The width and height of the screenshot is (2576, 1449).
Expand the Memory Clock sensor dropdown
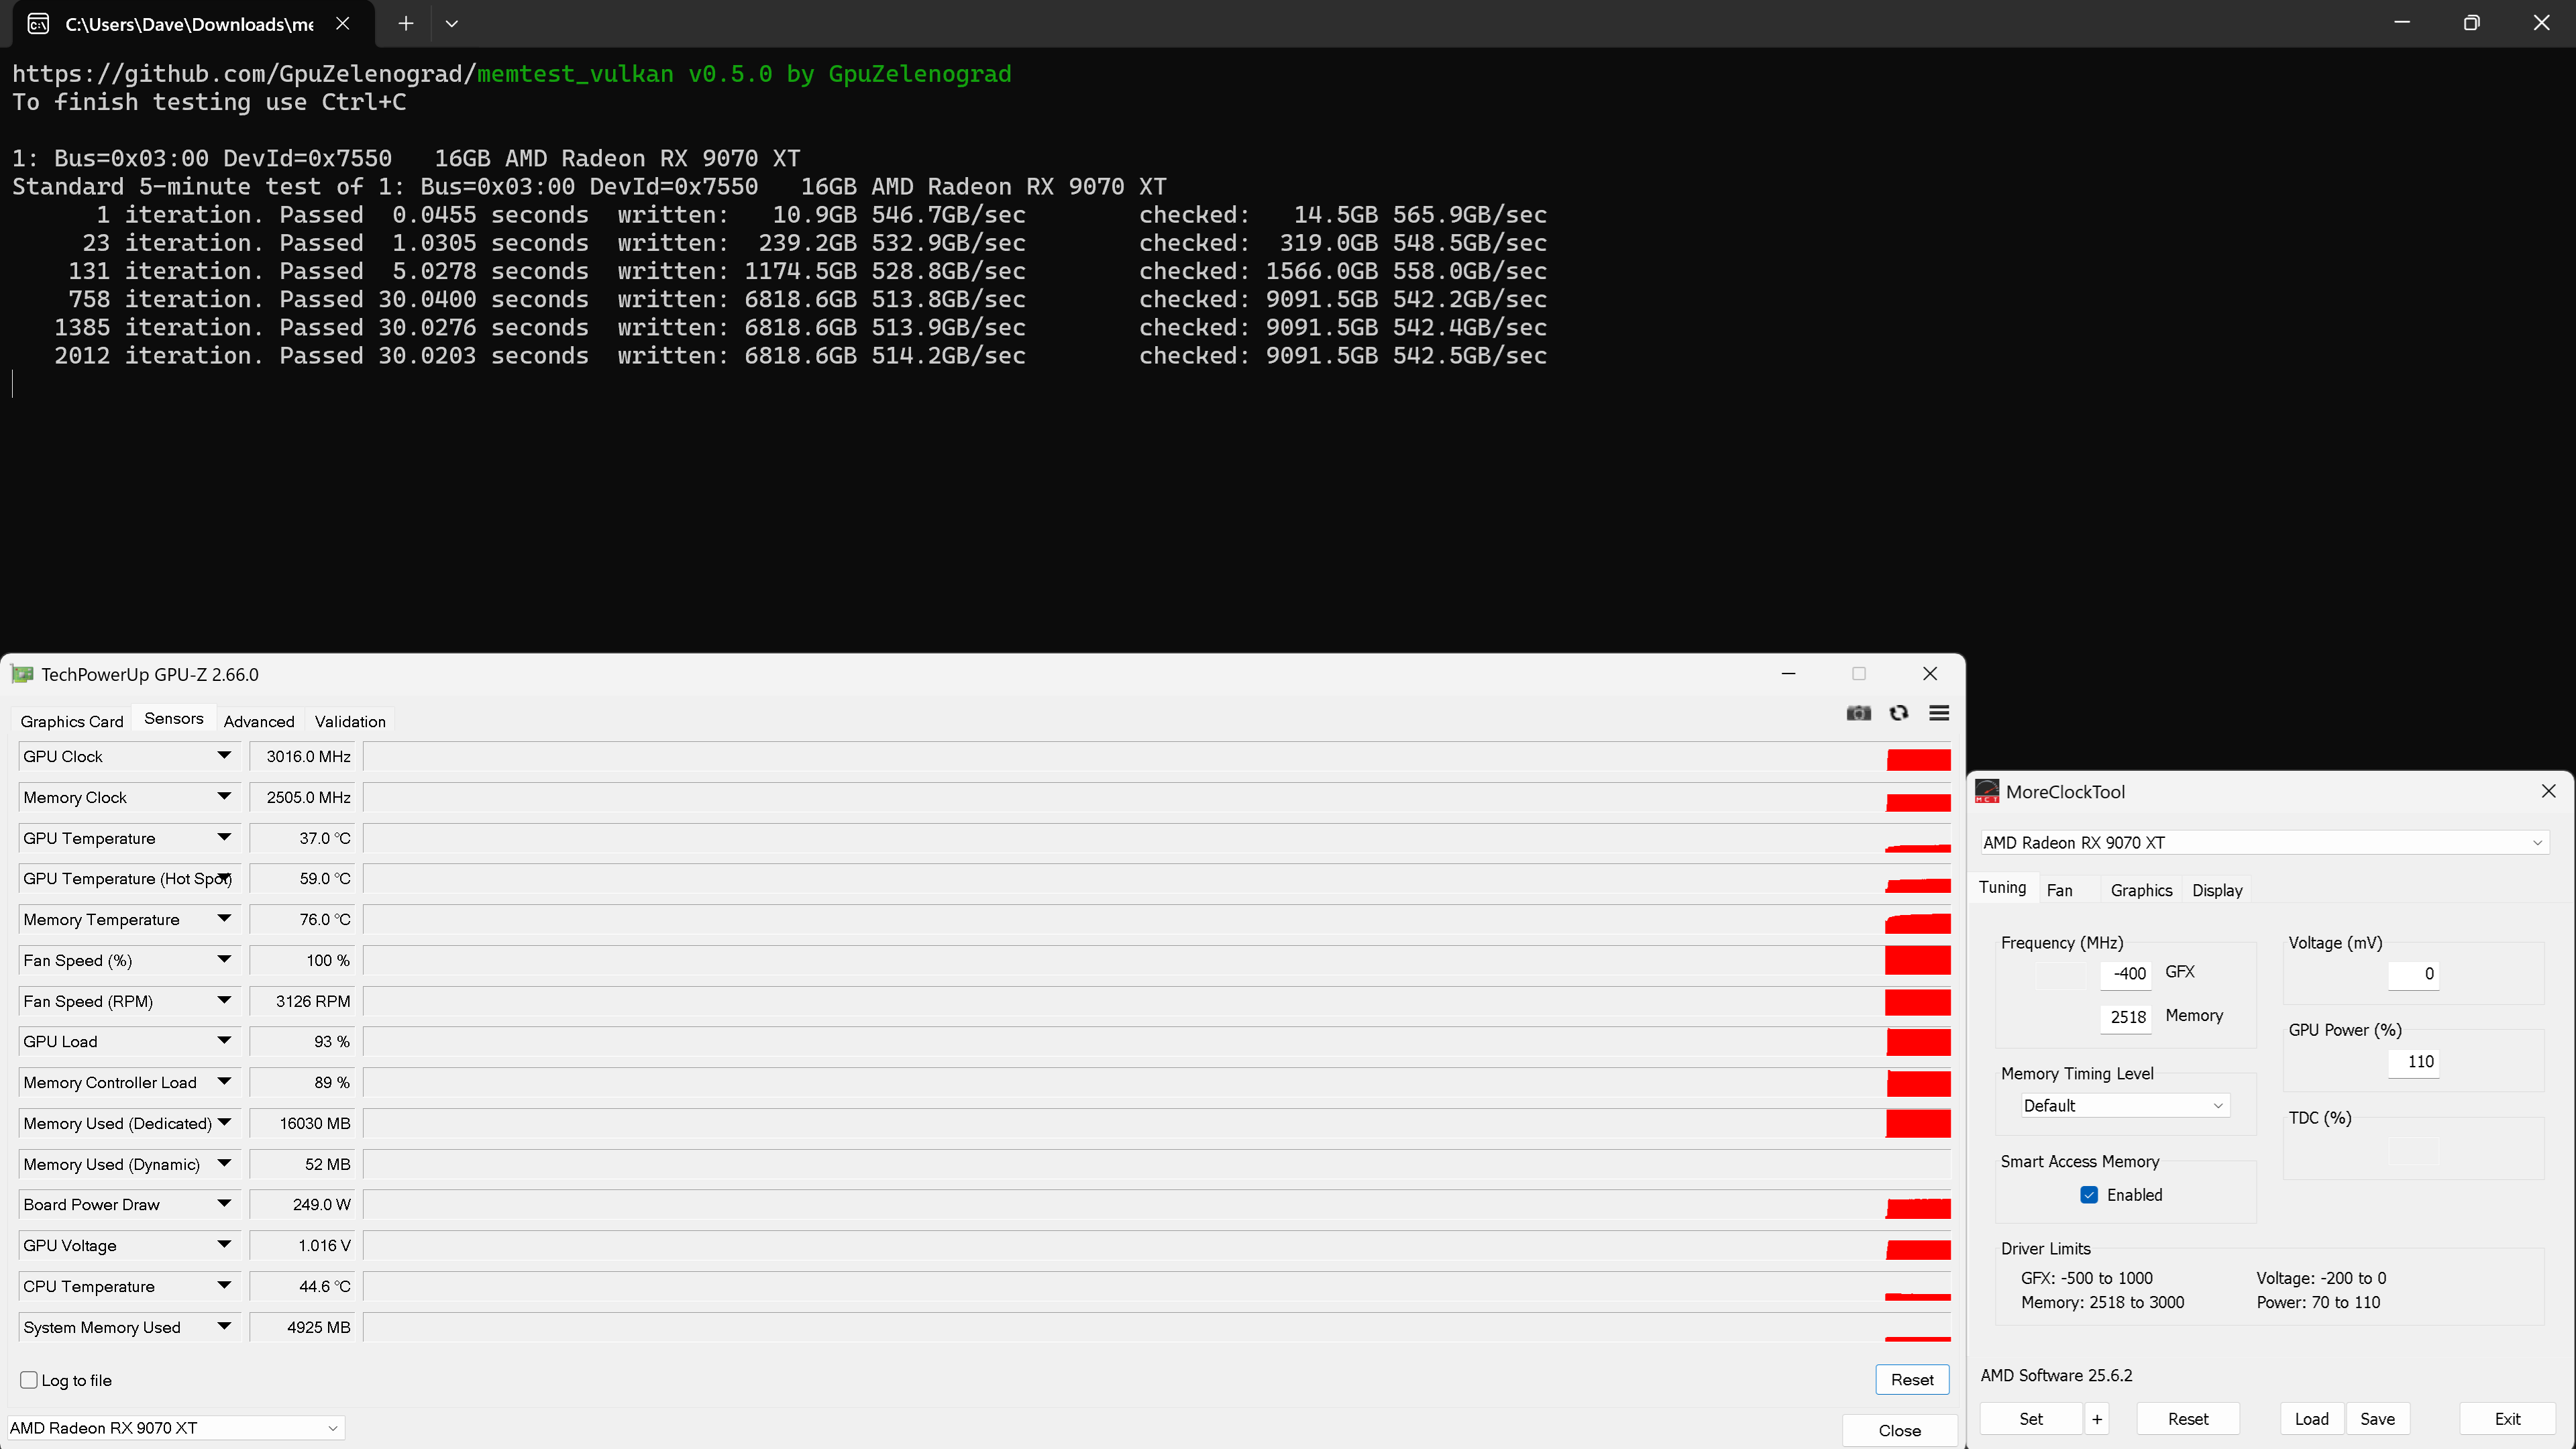tap(224, 797)
